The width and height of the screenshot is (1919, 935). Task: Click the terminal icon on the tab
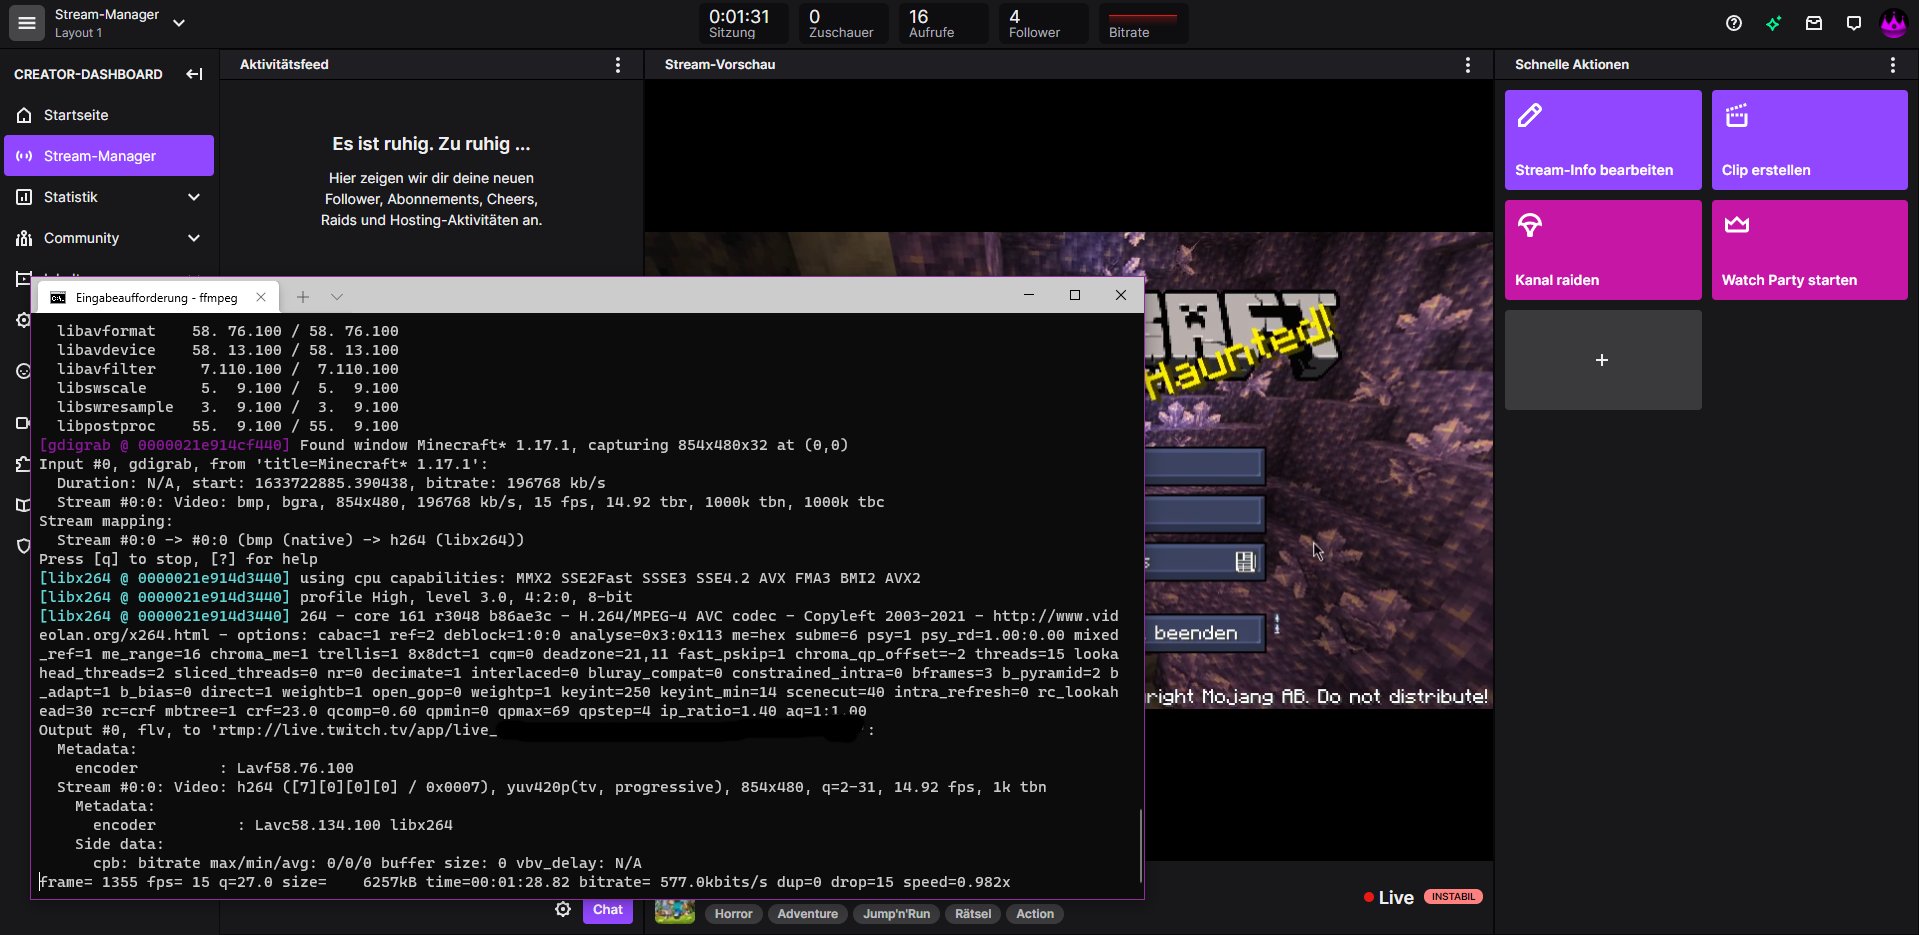[x=58, y=298]
